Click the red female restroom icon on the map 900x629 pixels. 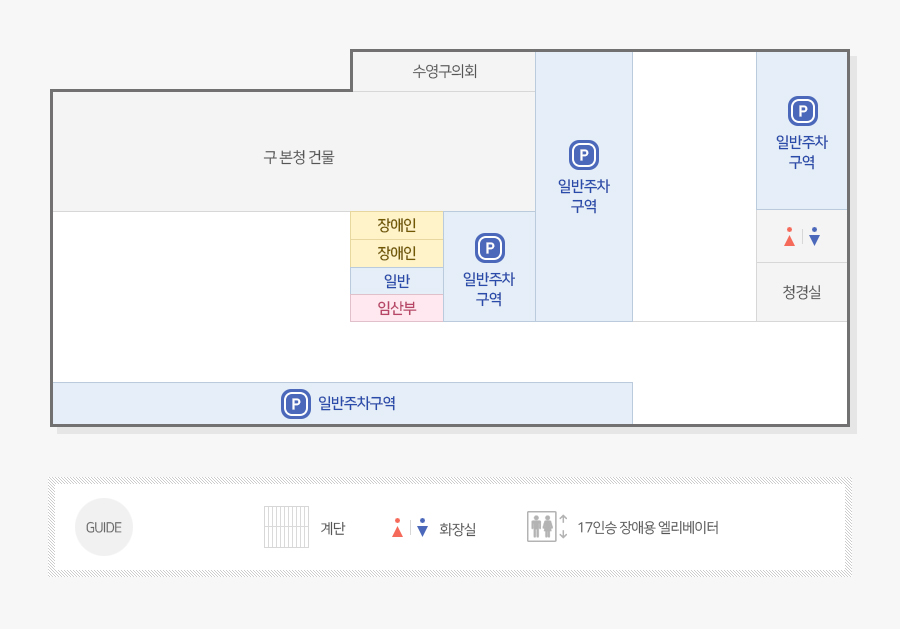(789, 236)
